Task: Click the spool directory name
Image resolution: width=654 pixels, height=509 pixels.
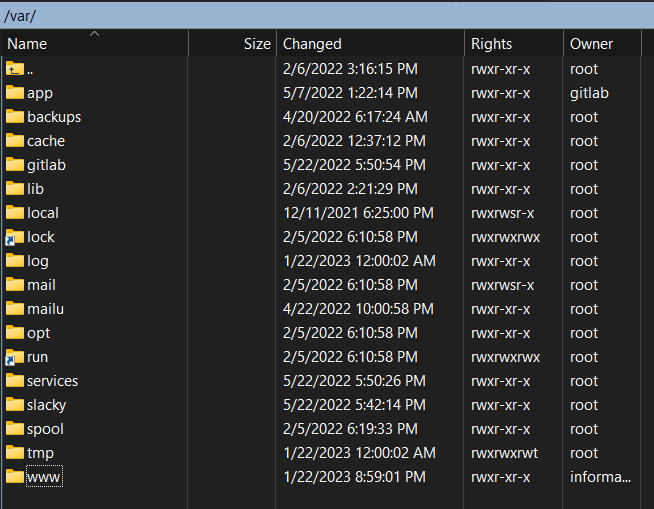Action: tap(45, 429)
